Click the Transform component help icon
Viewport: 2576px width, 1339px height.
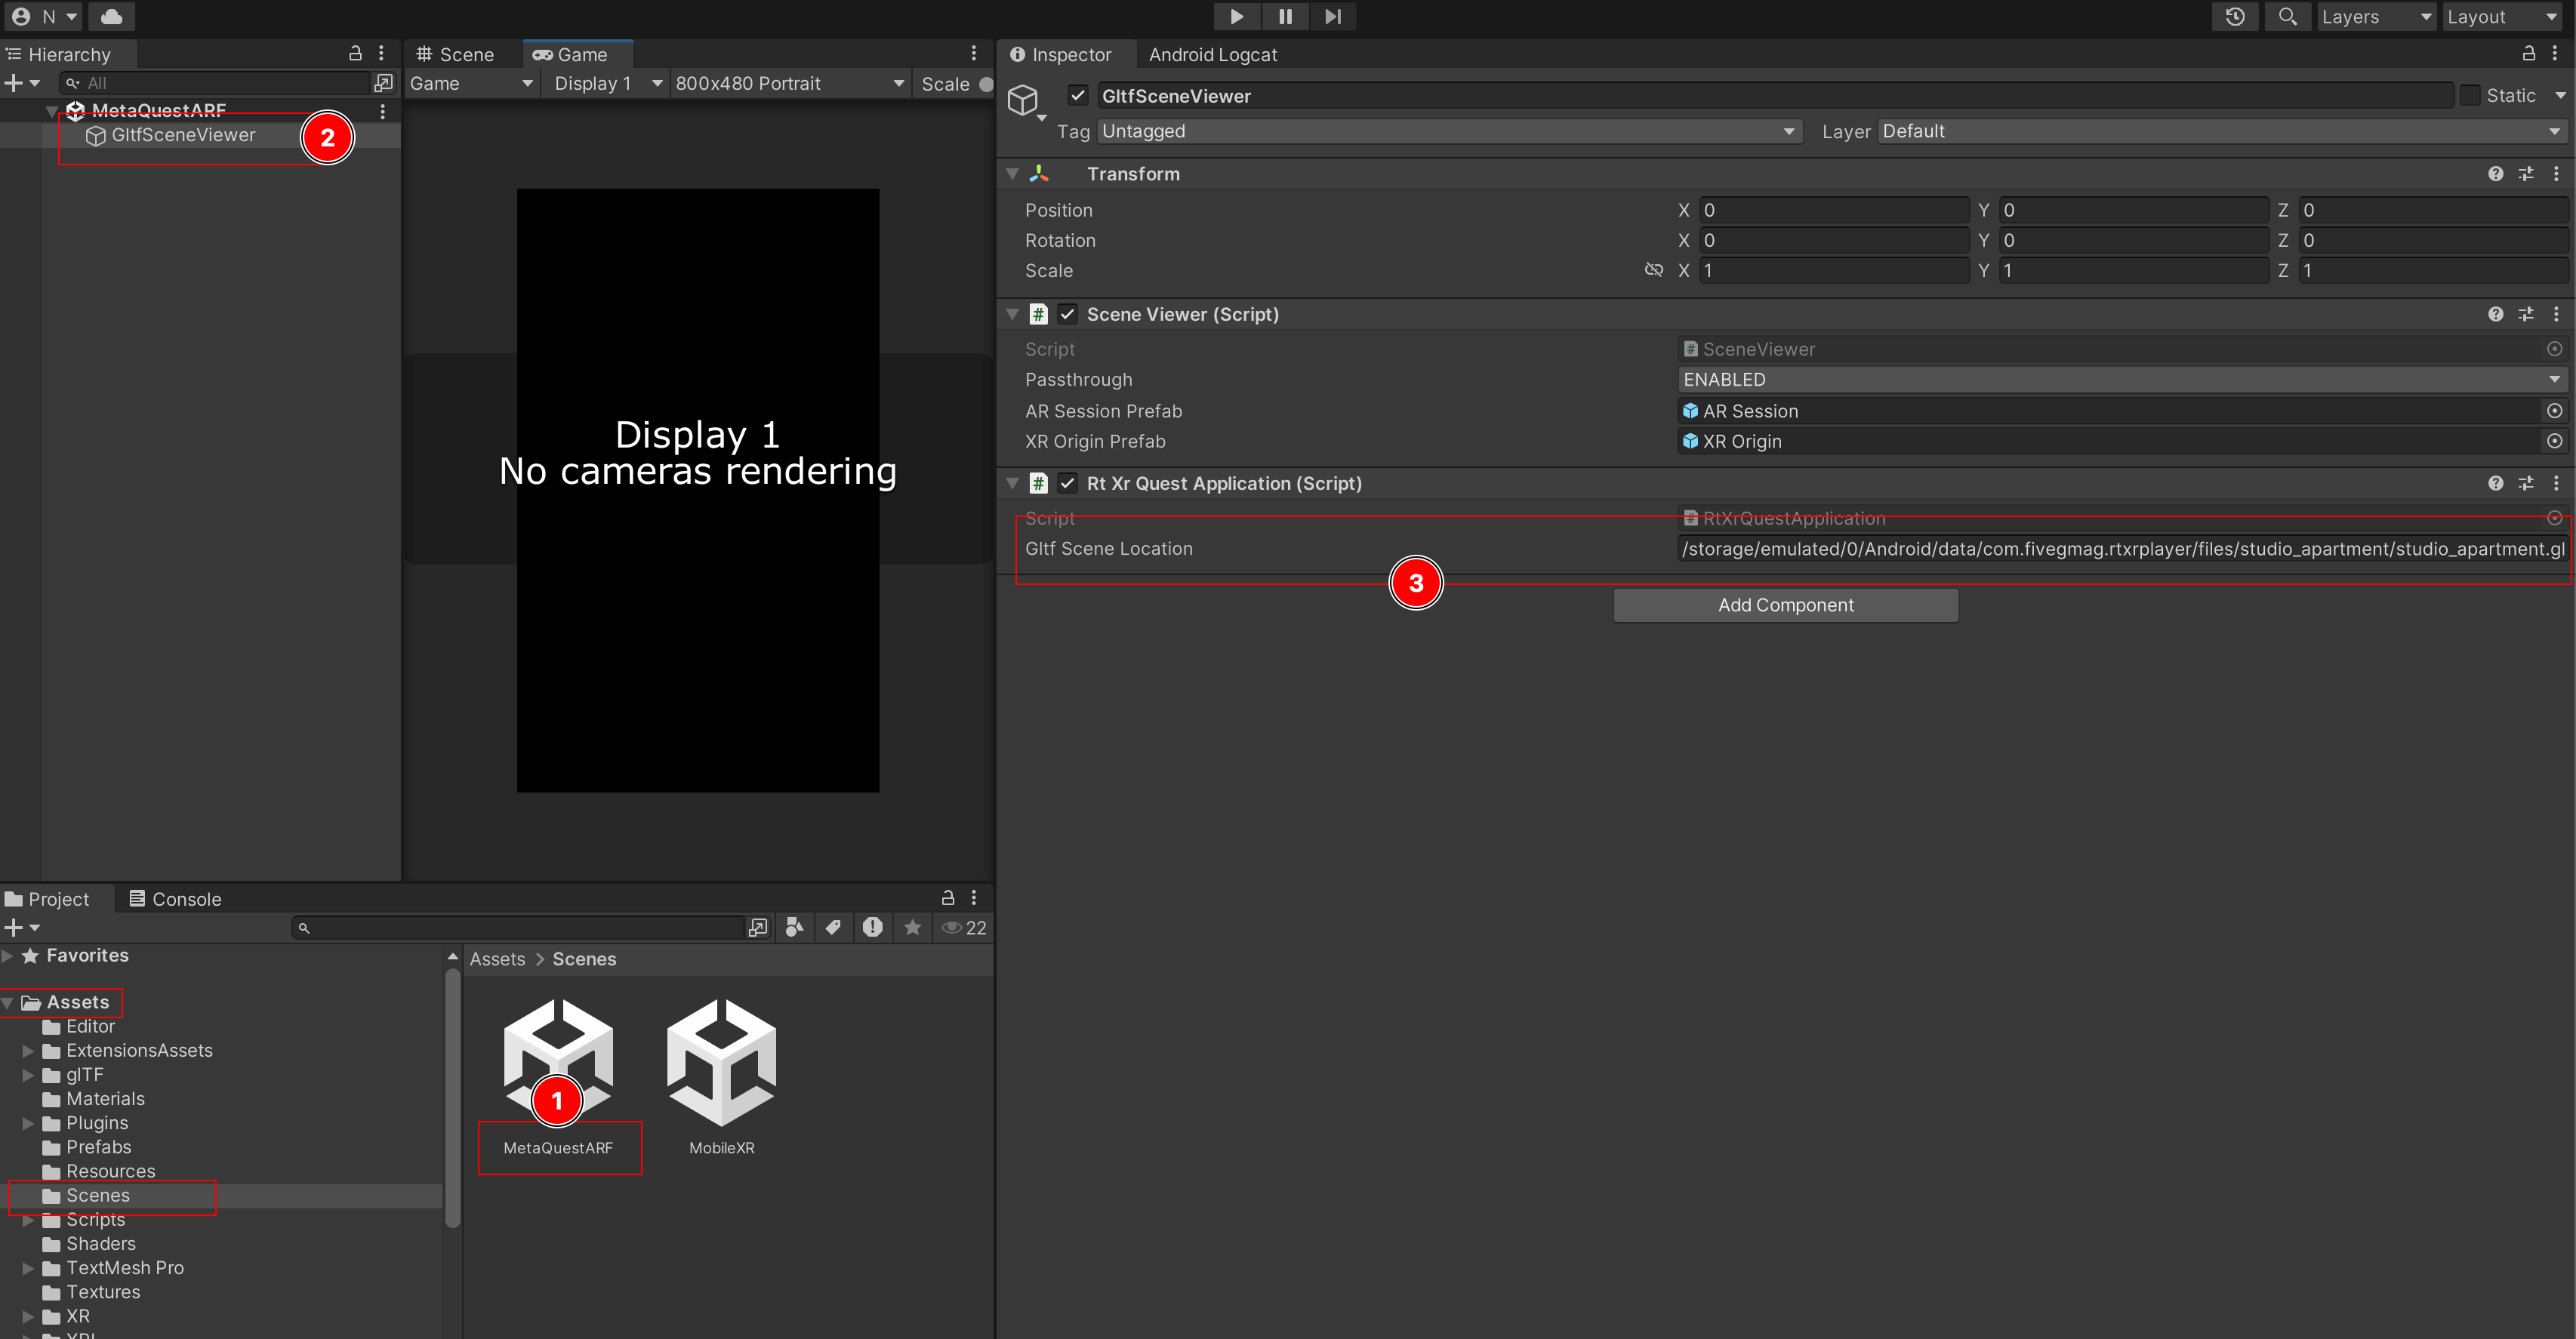click(x=2495, y=174)
